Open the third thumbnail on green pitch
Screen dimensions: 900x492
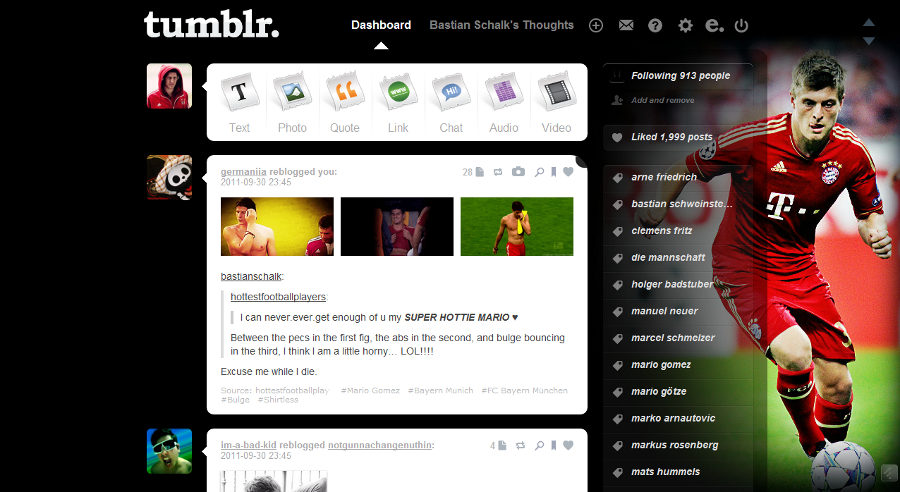pos(517,226)
